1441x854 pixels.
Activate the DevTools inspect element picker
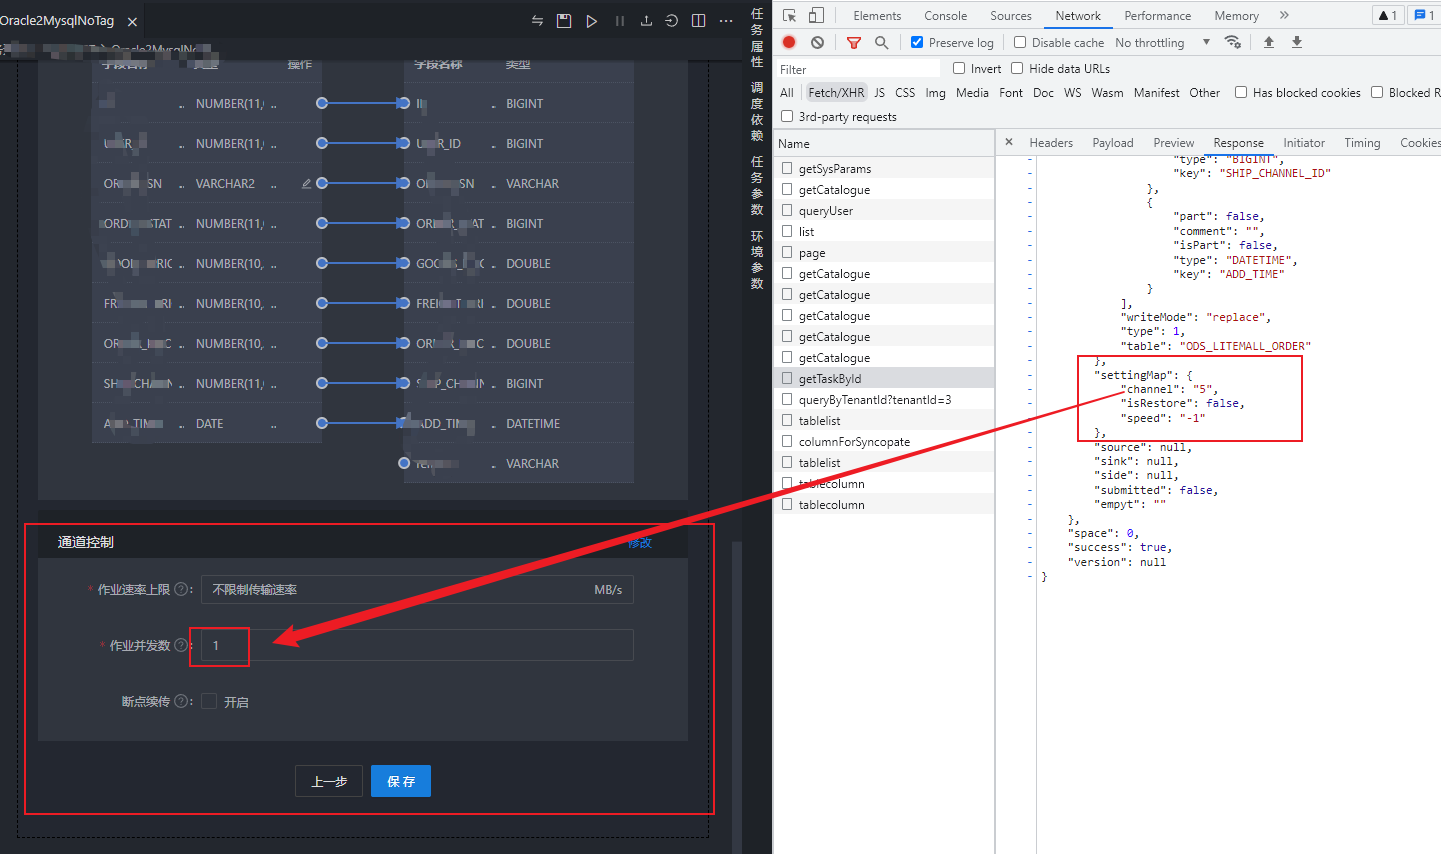pos(790,15)
